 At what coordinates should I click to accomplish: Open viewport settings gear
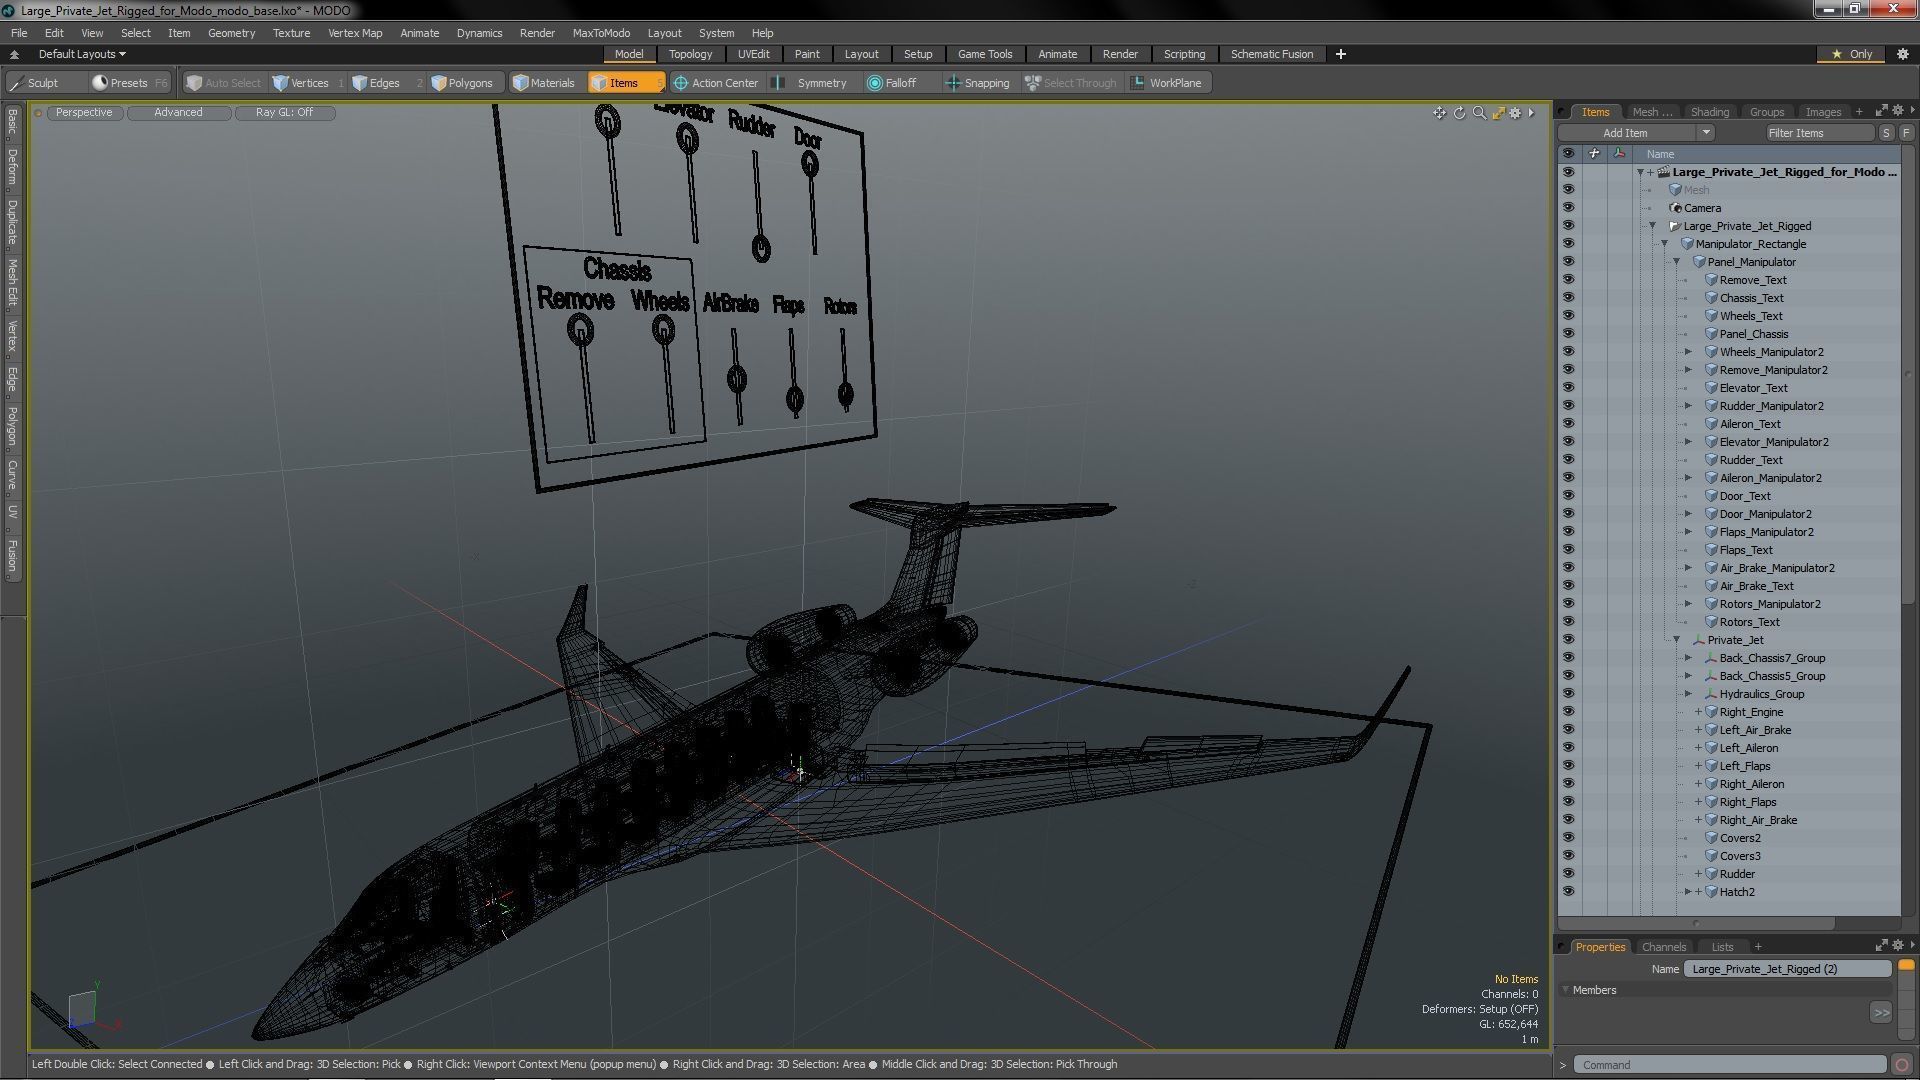1516,113
